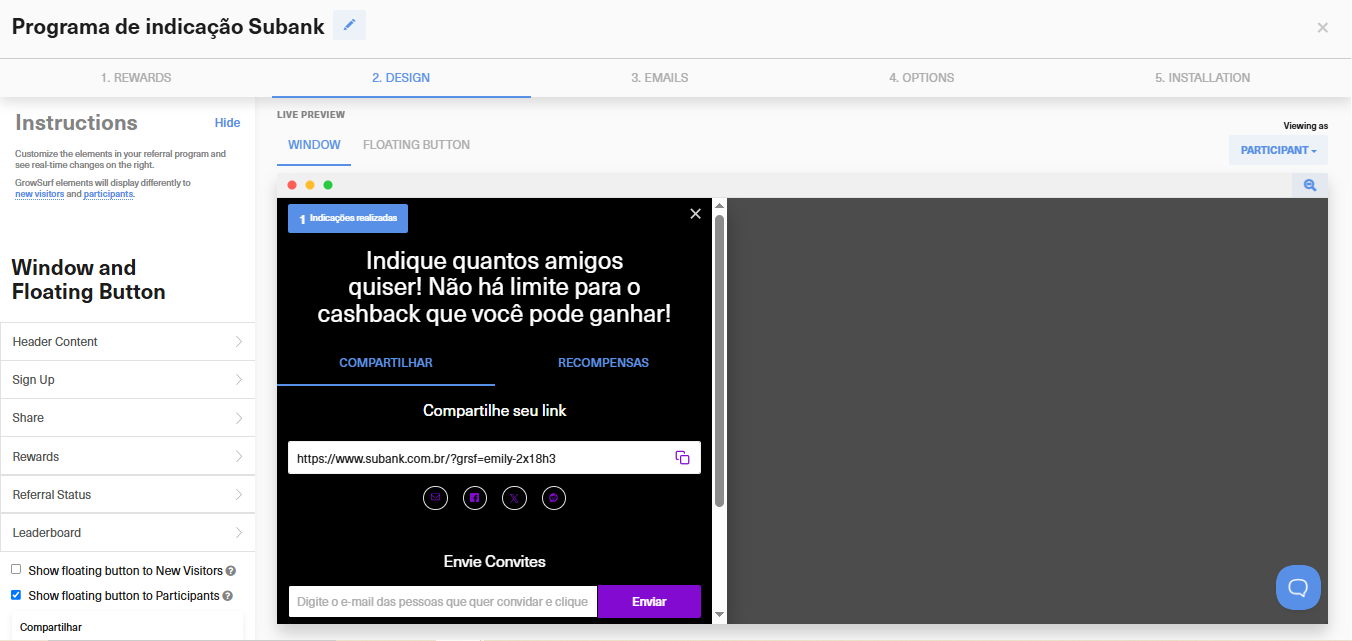Go to step 5. Installation
Image resolution: width=1352 pixels, height=641 pixels.
coord(1202,77)
